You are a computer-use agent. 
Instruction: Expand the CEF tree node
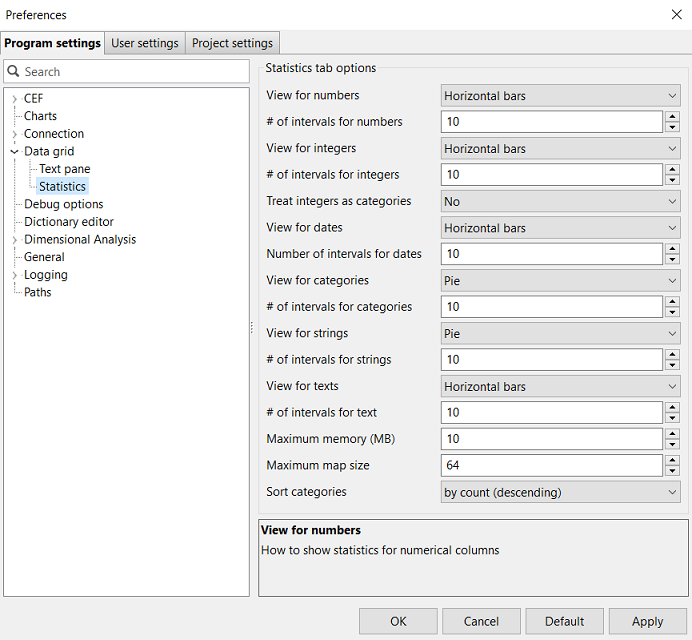tap(15, 99)
